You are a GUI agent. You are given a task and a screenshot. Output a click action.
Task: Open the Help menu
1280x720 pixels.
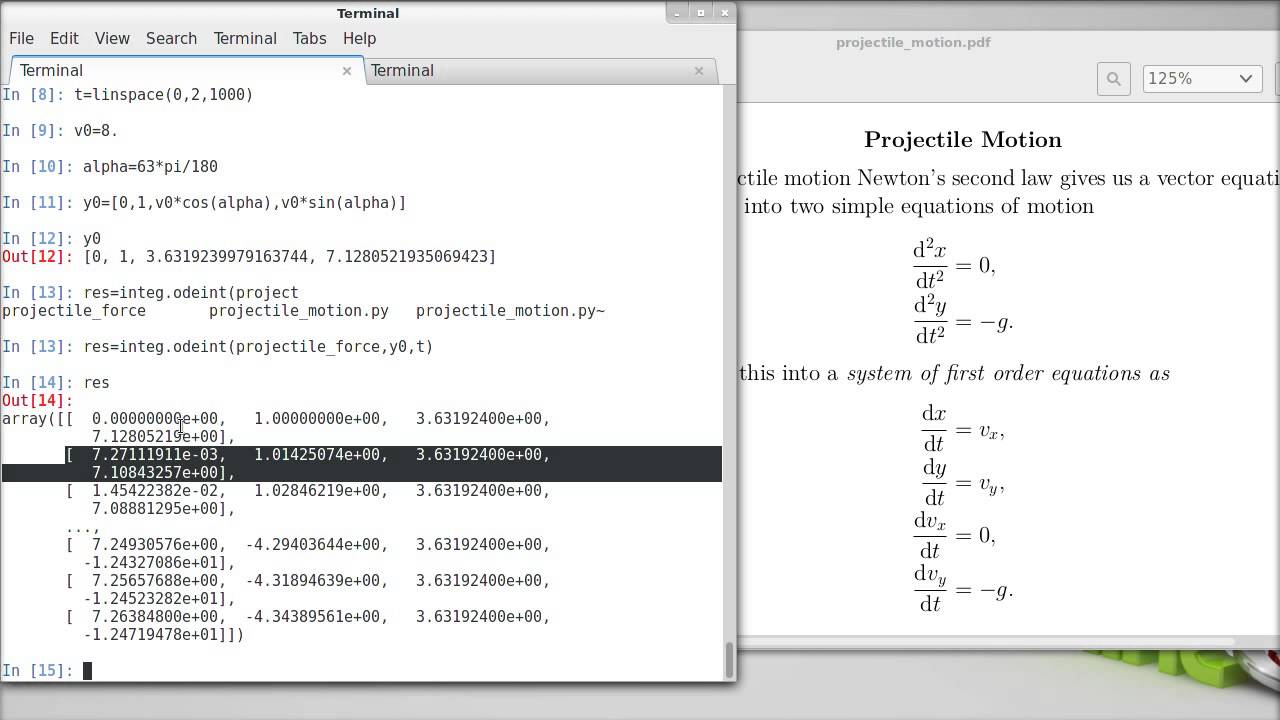(359, 38)
